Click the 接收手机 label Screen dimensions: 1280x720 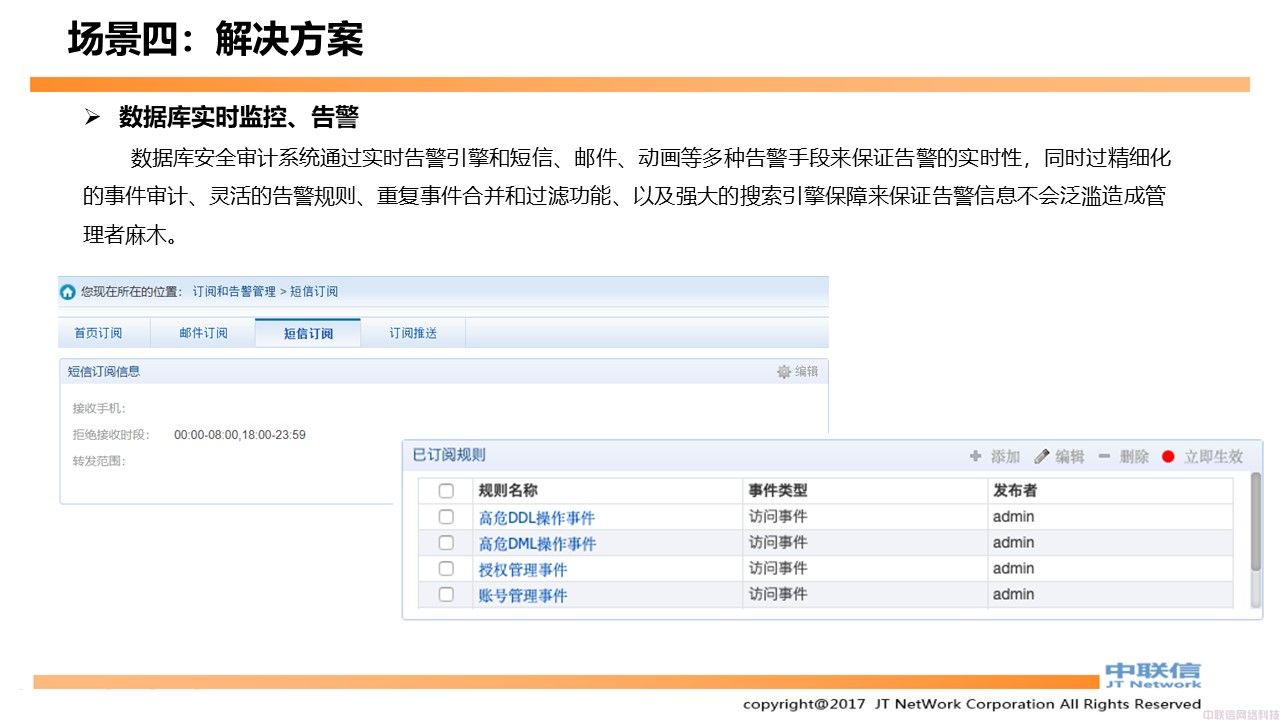(99, 408)
